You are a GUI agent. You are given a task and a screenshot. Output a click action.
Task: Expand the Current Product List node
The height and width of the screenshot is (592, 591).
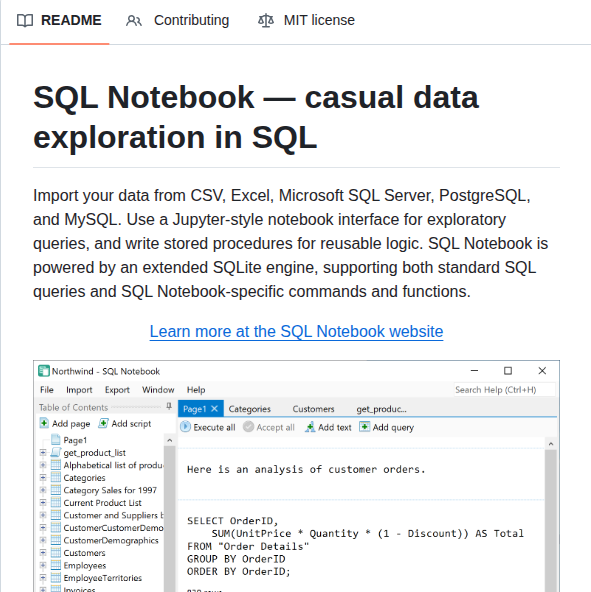[43, 503]
